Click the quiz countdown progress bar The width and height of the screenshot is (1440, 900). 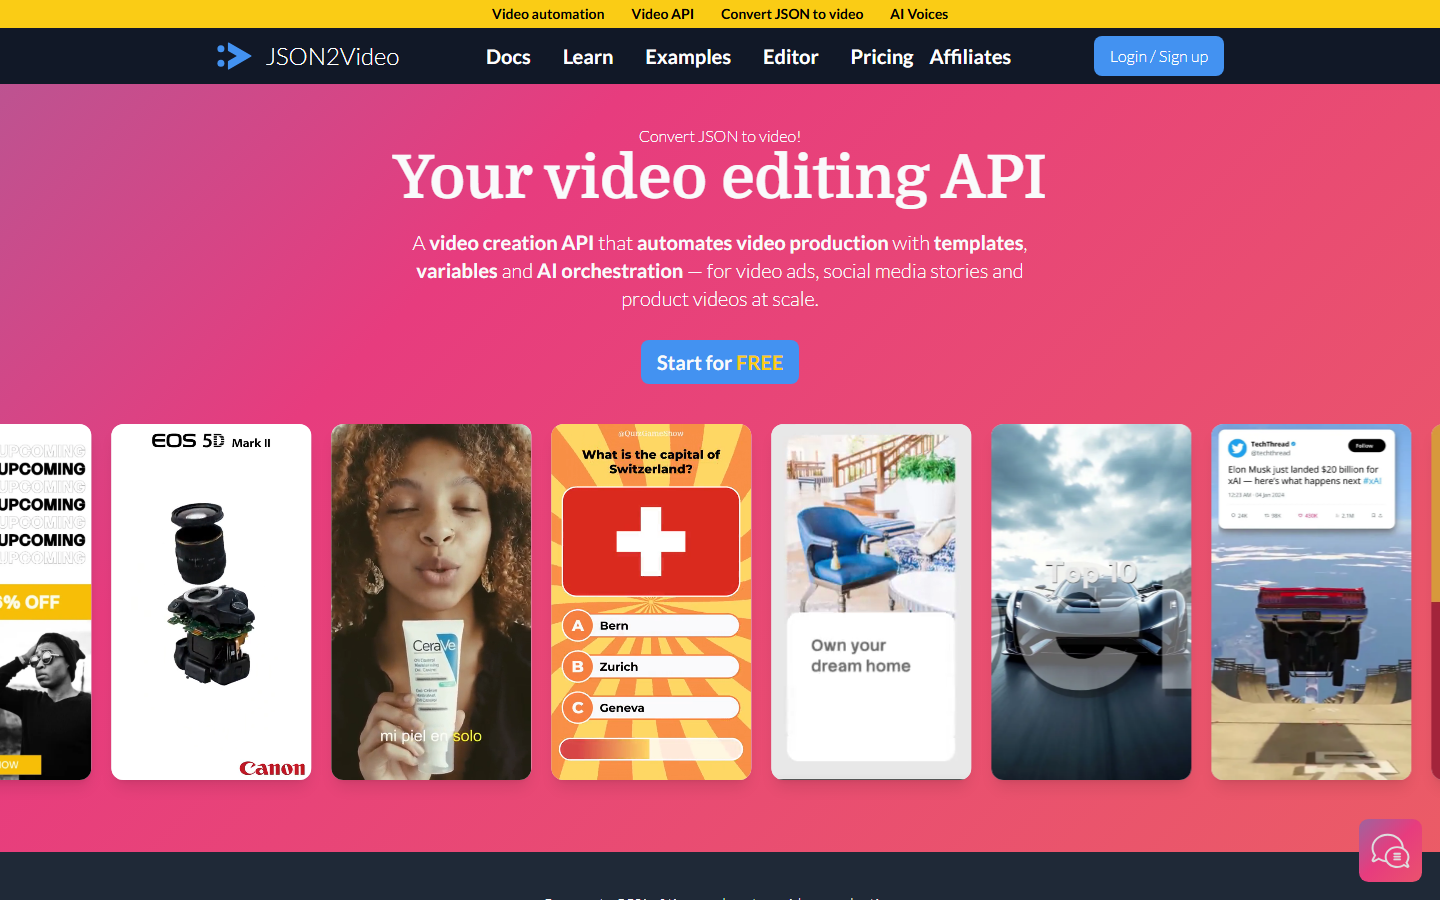point(650,748)
